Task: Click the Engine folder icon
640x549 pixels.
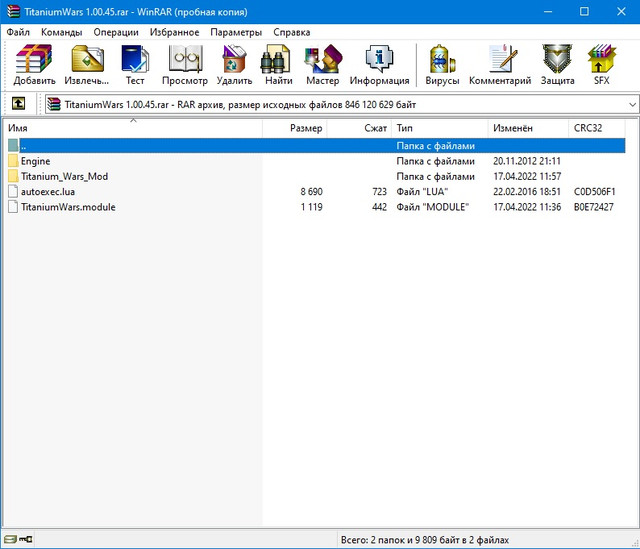Action: 13,161
